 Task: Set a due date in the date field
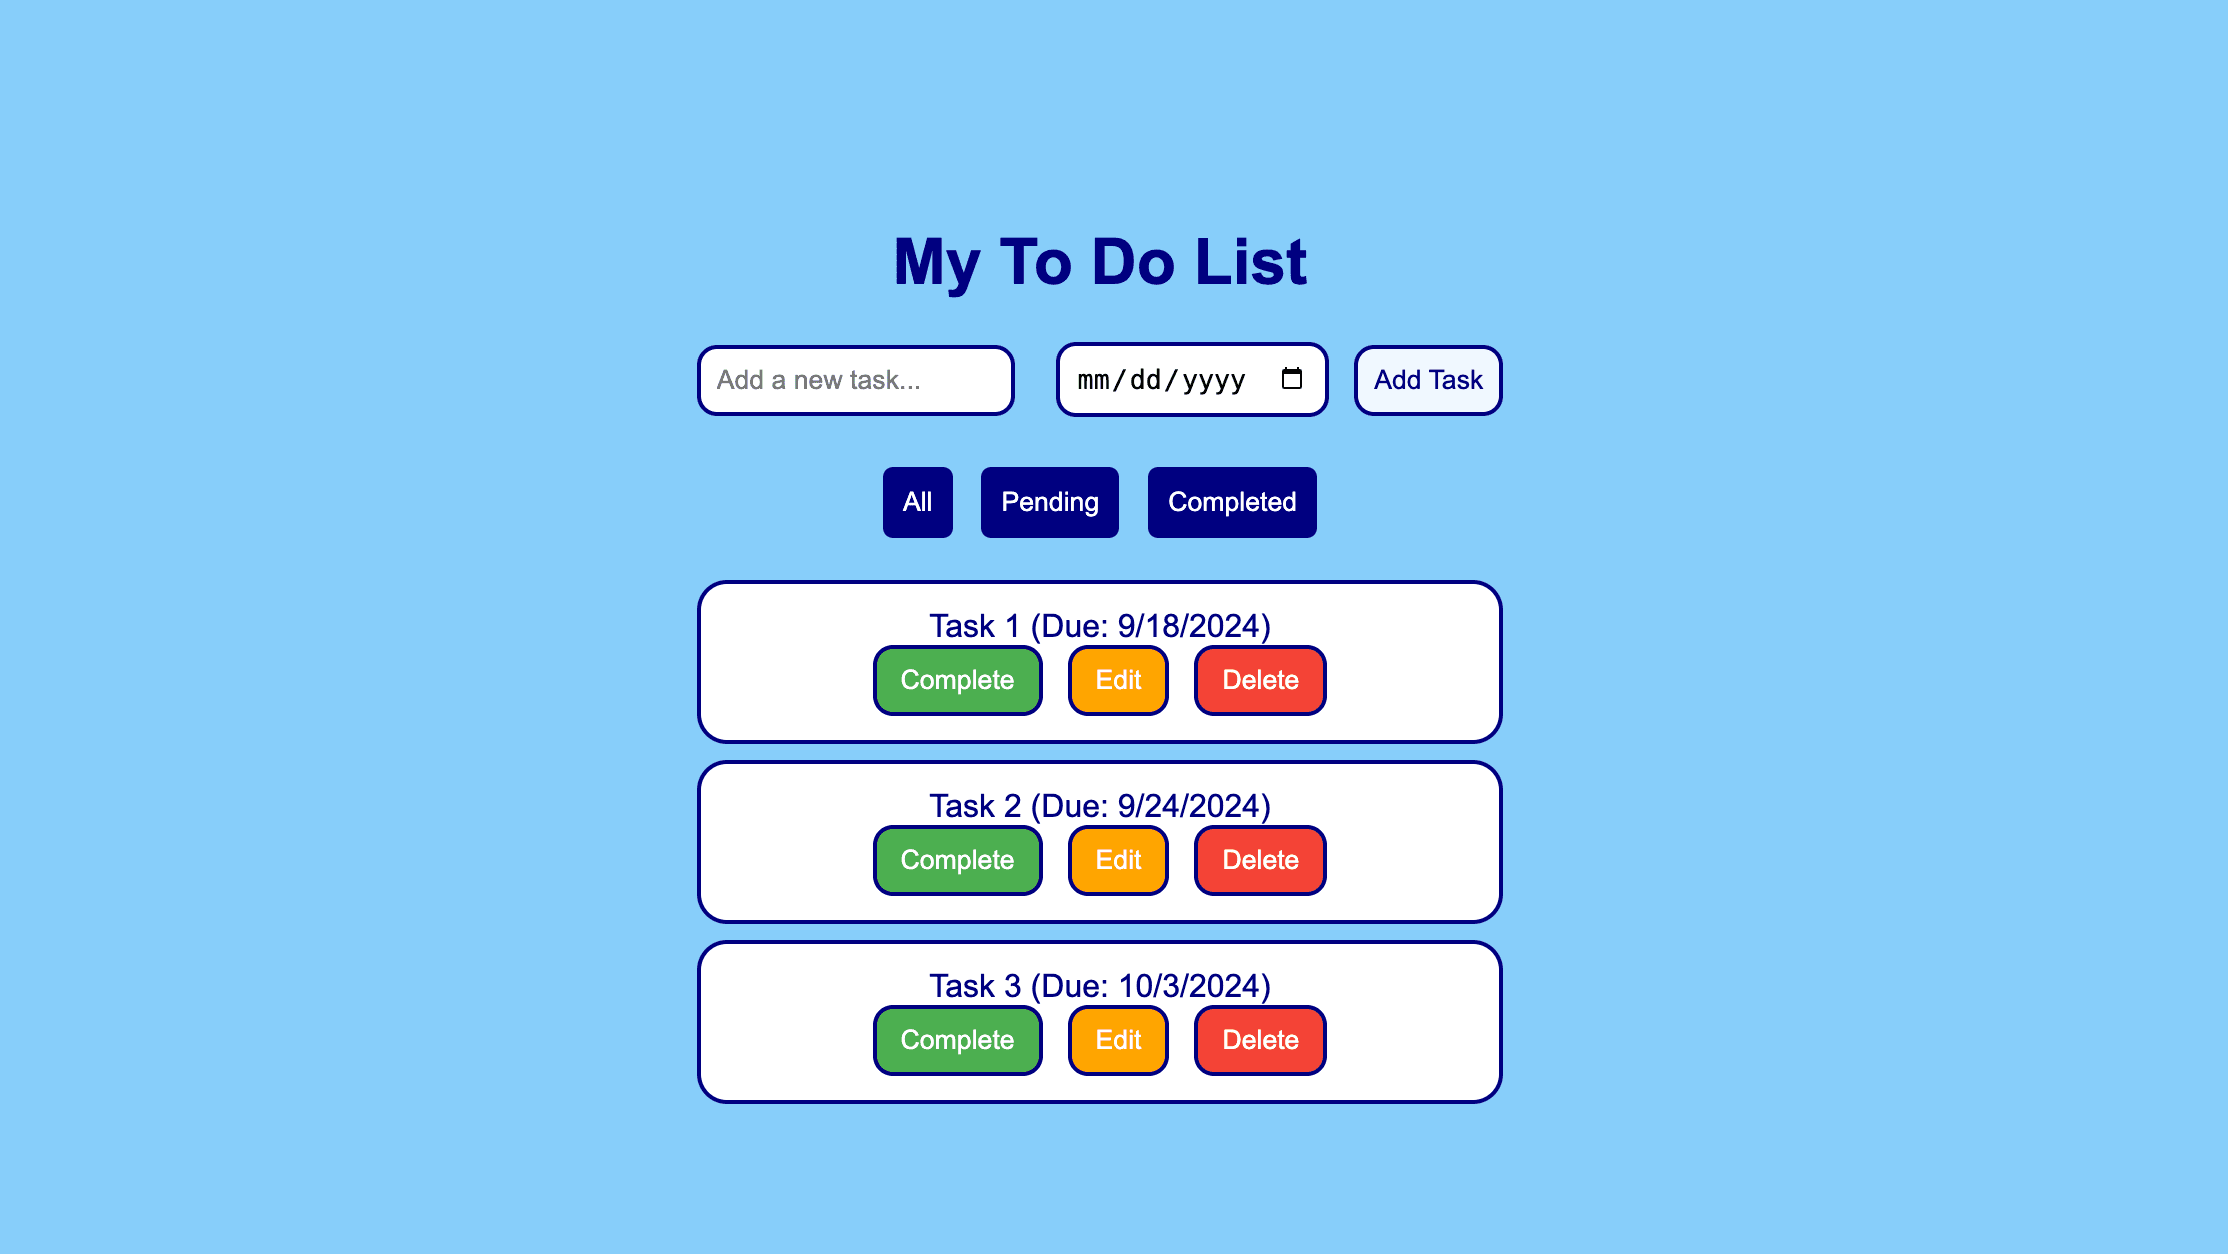tap(1192, 380)
